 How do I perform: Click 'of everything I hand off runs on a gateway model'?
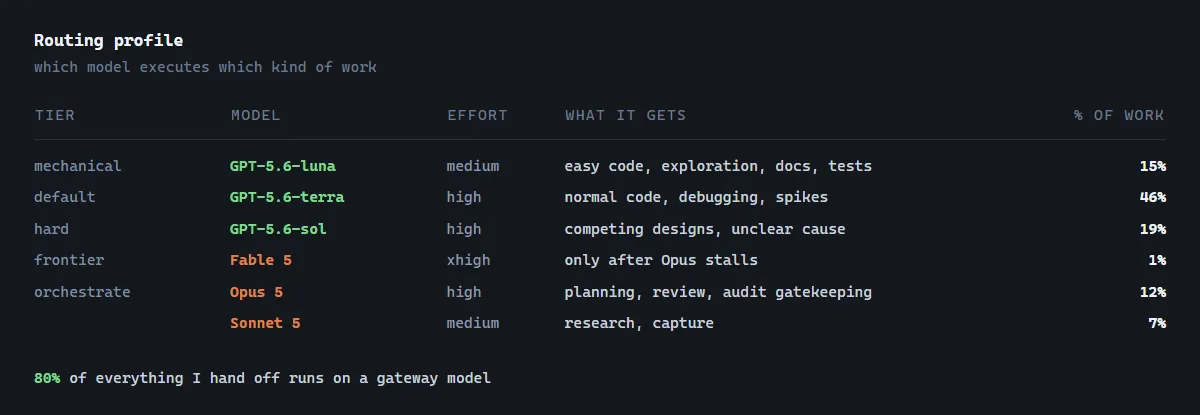coord(280,379)
